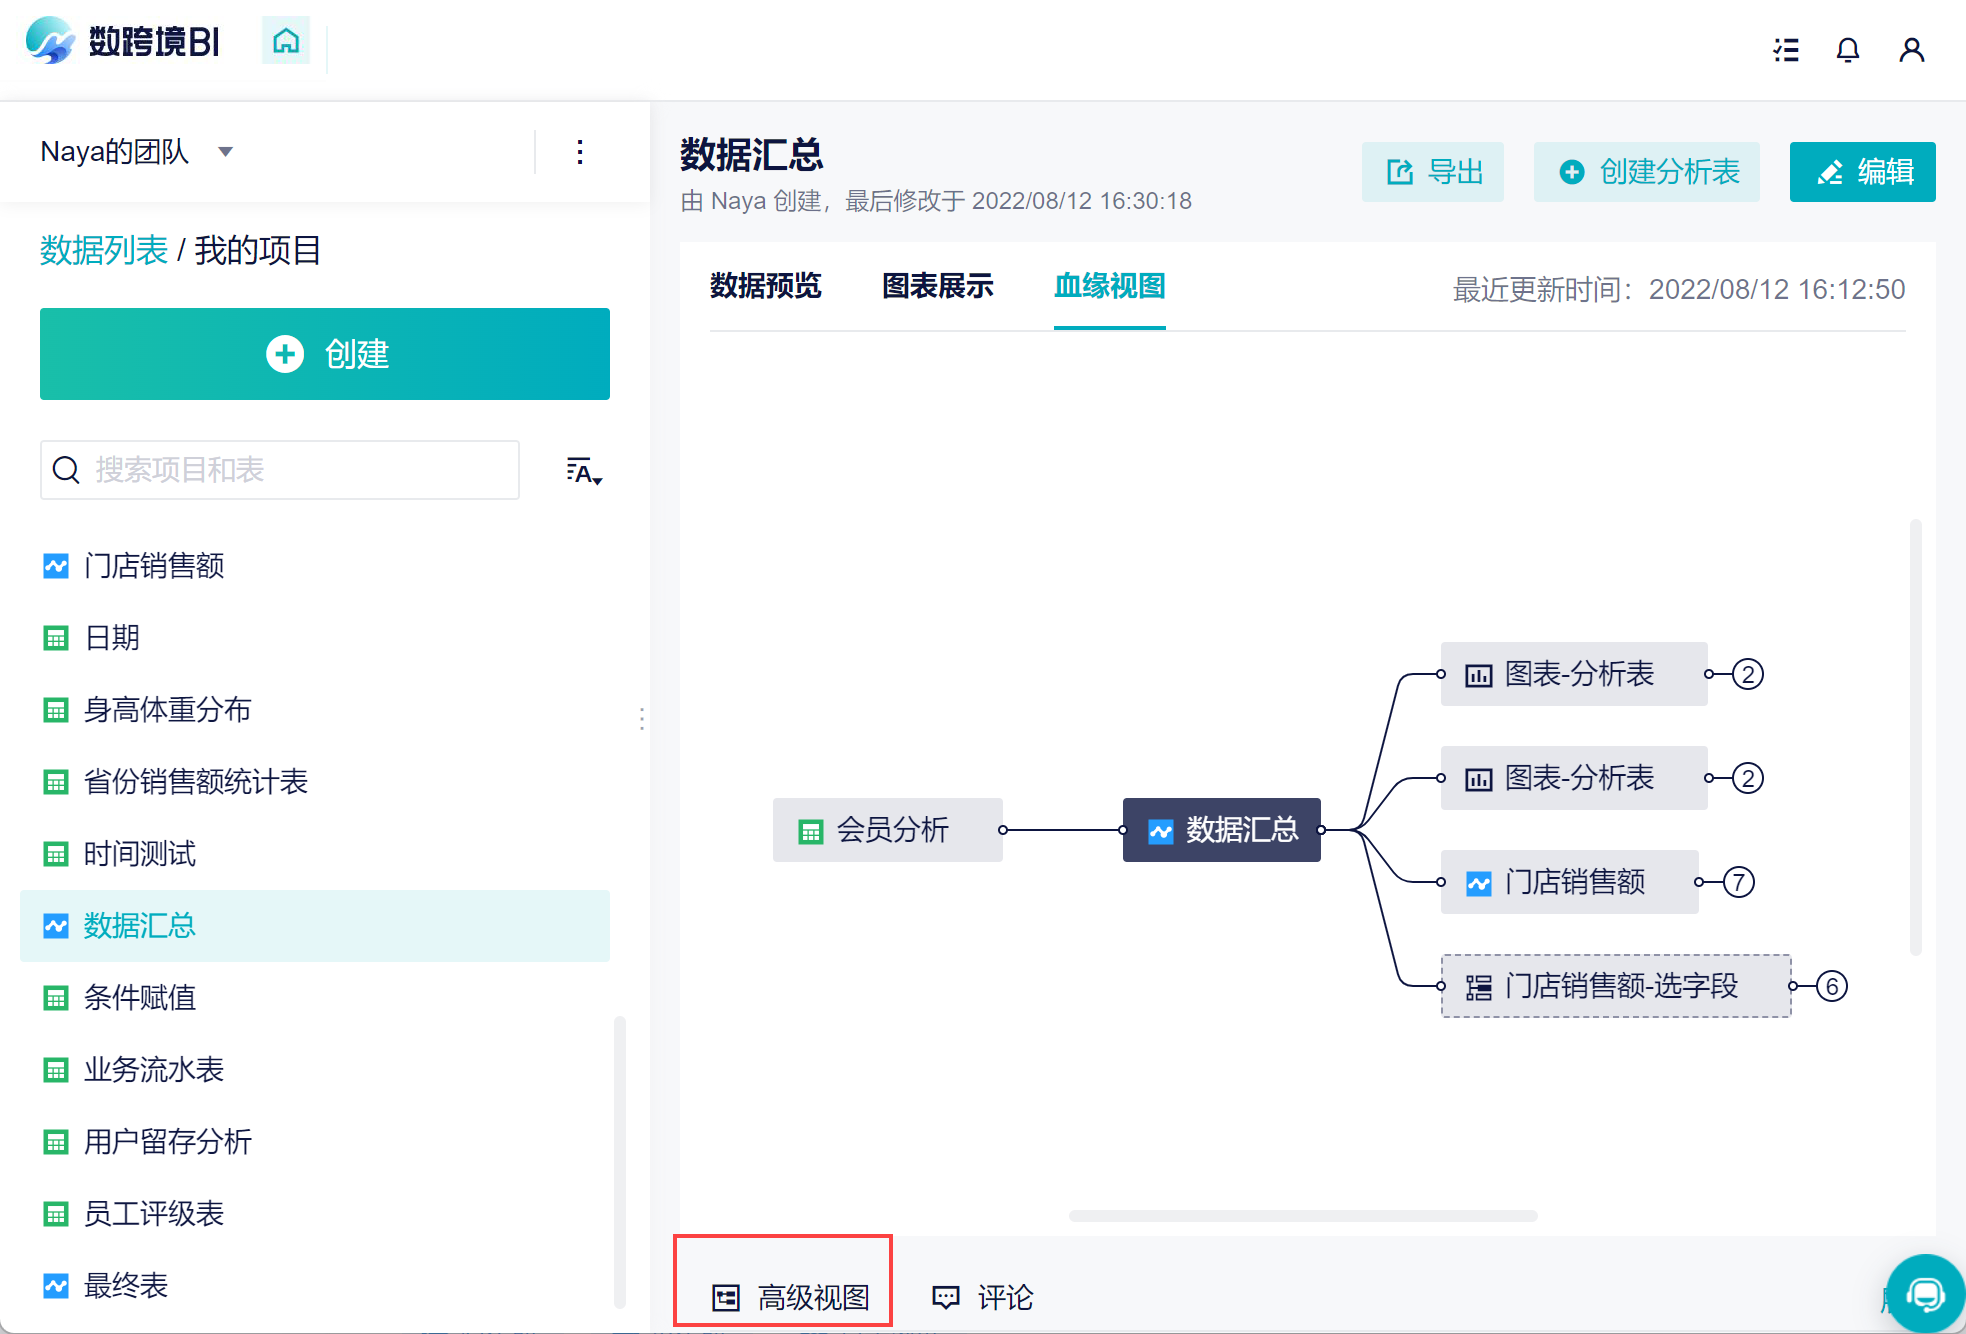The height and width of the screenshot is (1334, 1966).
Task: Click the 编辑 edit button
Action: point(1863,172)
